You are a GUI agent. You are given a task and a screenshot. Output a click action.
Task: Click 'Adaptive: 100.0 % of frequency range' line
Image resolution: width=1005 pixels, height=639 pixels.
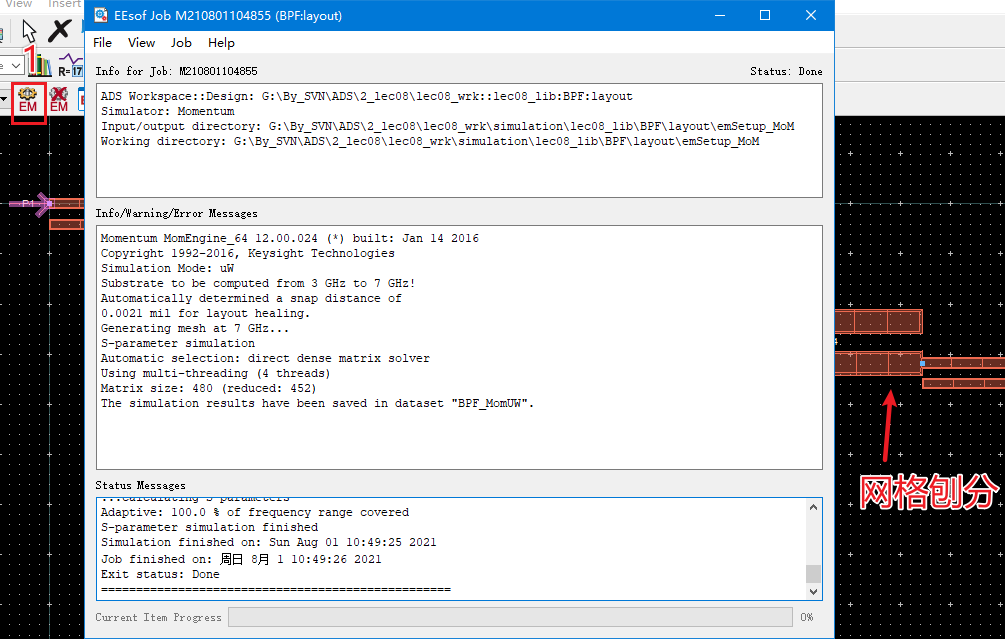coord(254,512)
